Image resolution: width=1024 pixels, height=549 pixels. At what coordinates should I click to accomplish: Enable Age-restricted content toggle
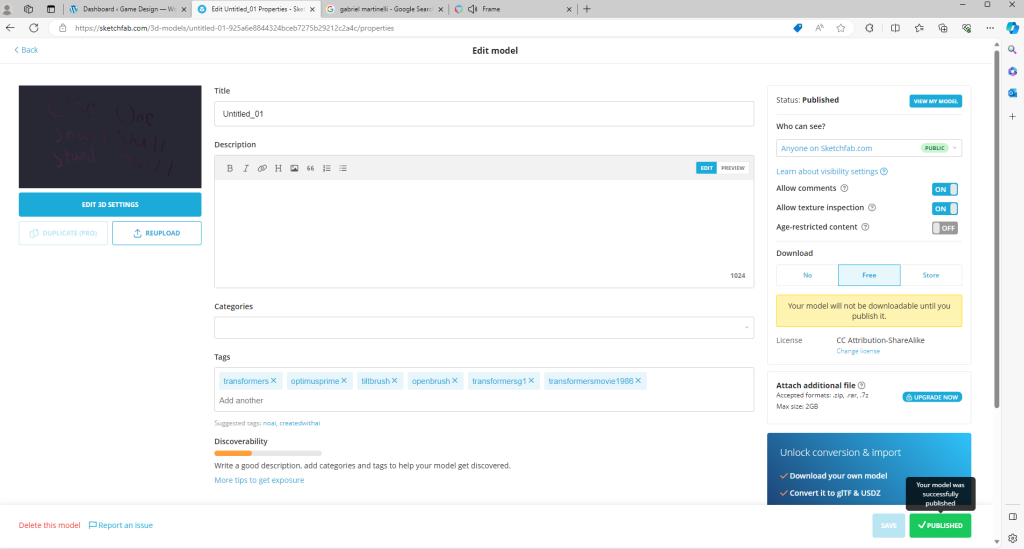[944, 228]
